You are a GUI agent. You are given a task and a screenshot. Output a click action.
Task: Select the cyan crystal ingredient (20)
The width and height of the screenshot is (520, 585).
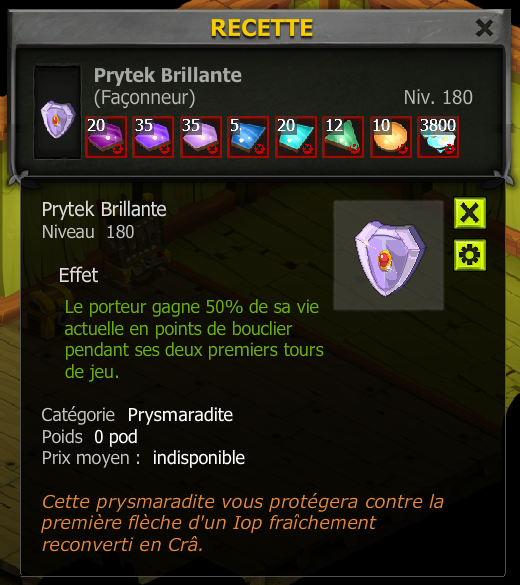296,137
